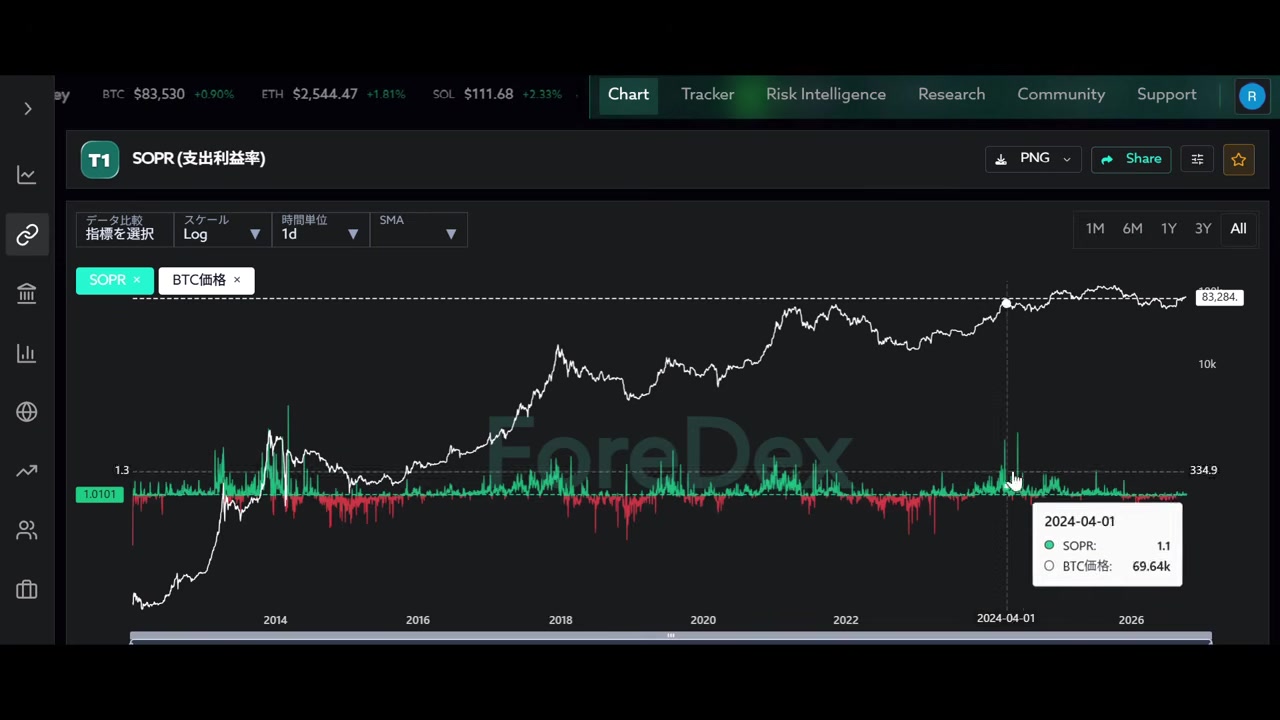1280x720 pixels.
Task: Click the BTC $83,530 ticker
Action: [x=167, y=94]
